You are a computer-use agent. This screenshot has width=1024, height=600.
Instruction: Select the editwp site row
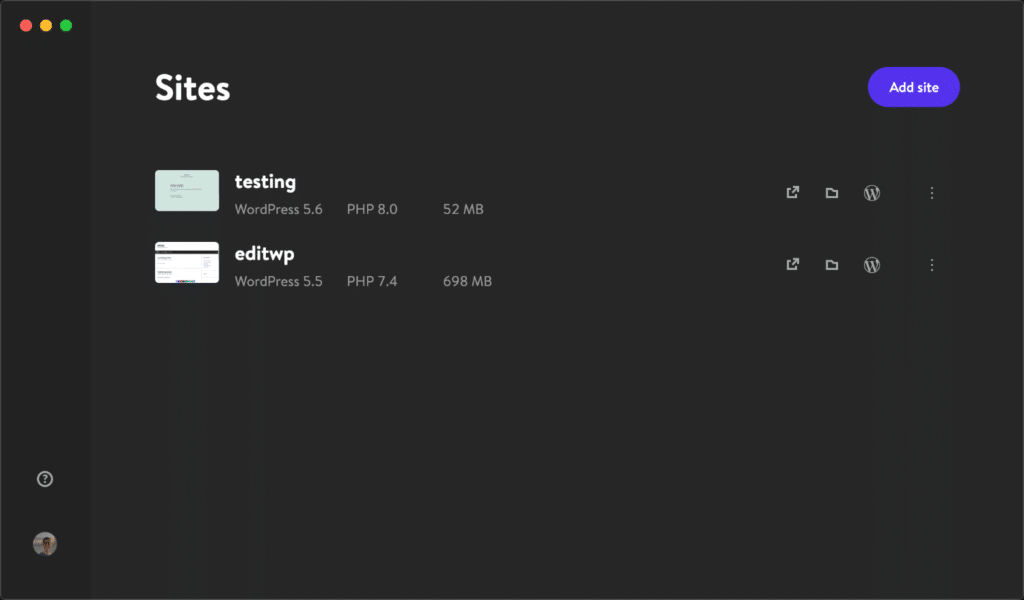[500, 263]
